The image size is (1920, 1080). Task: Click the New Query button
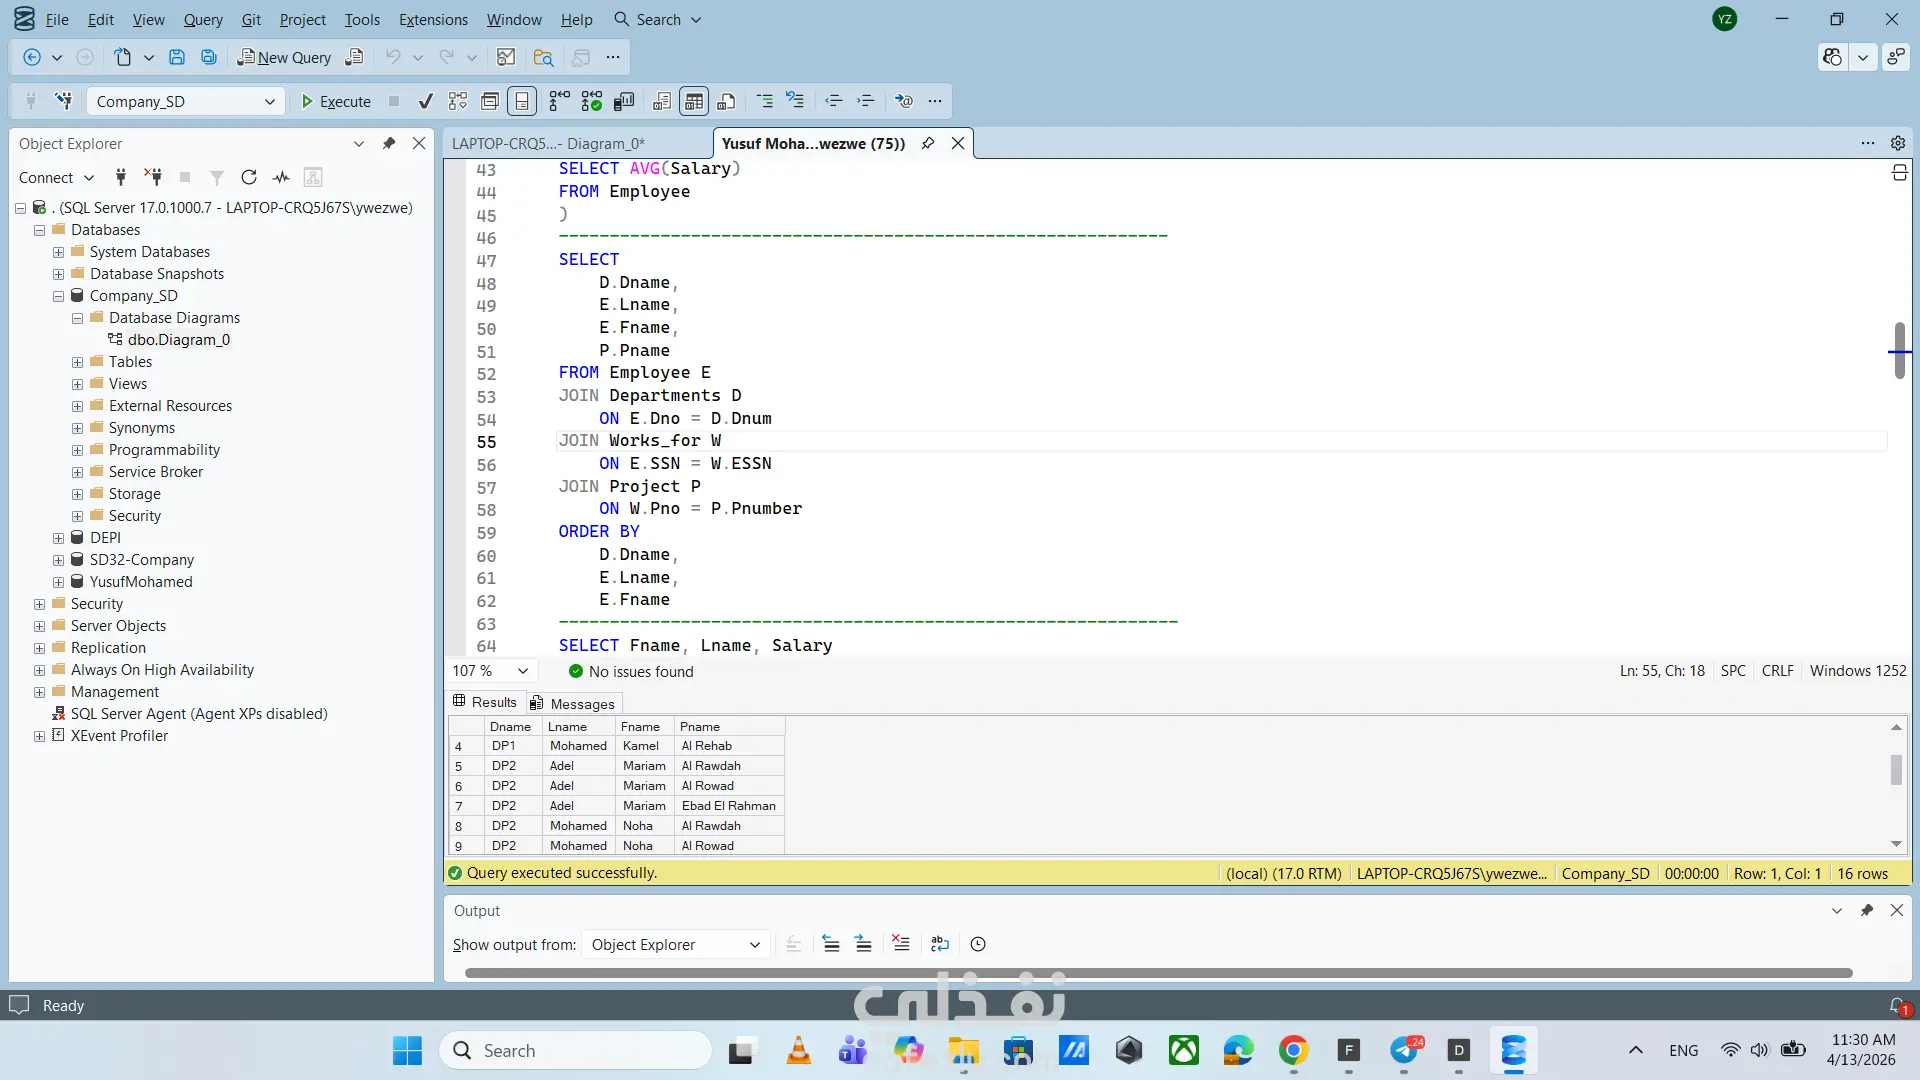pyautogui.click(x=284, y=57)
